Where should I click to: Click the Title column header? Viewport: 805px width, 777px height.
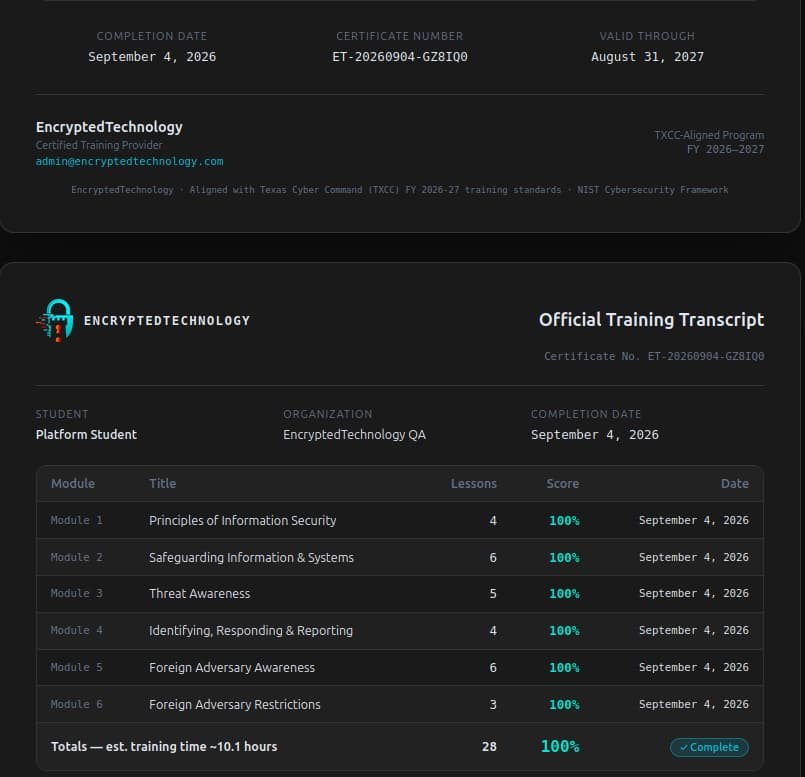pos(162,484)
